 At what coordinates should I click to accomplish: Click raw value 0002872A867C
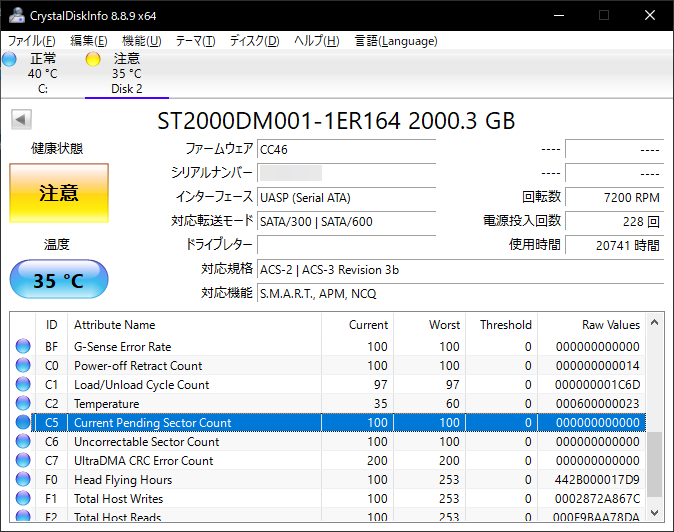(597, 498)
